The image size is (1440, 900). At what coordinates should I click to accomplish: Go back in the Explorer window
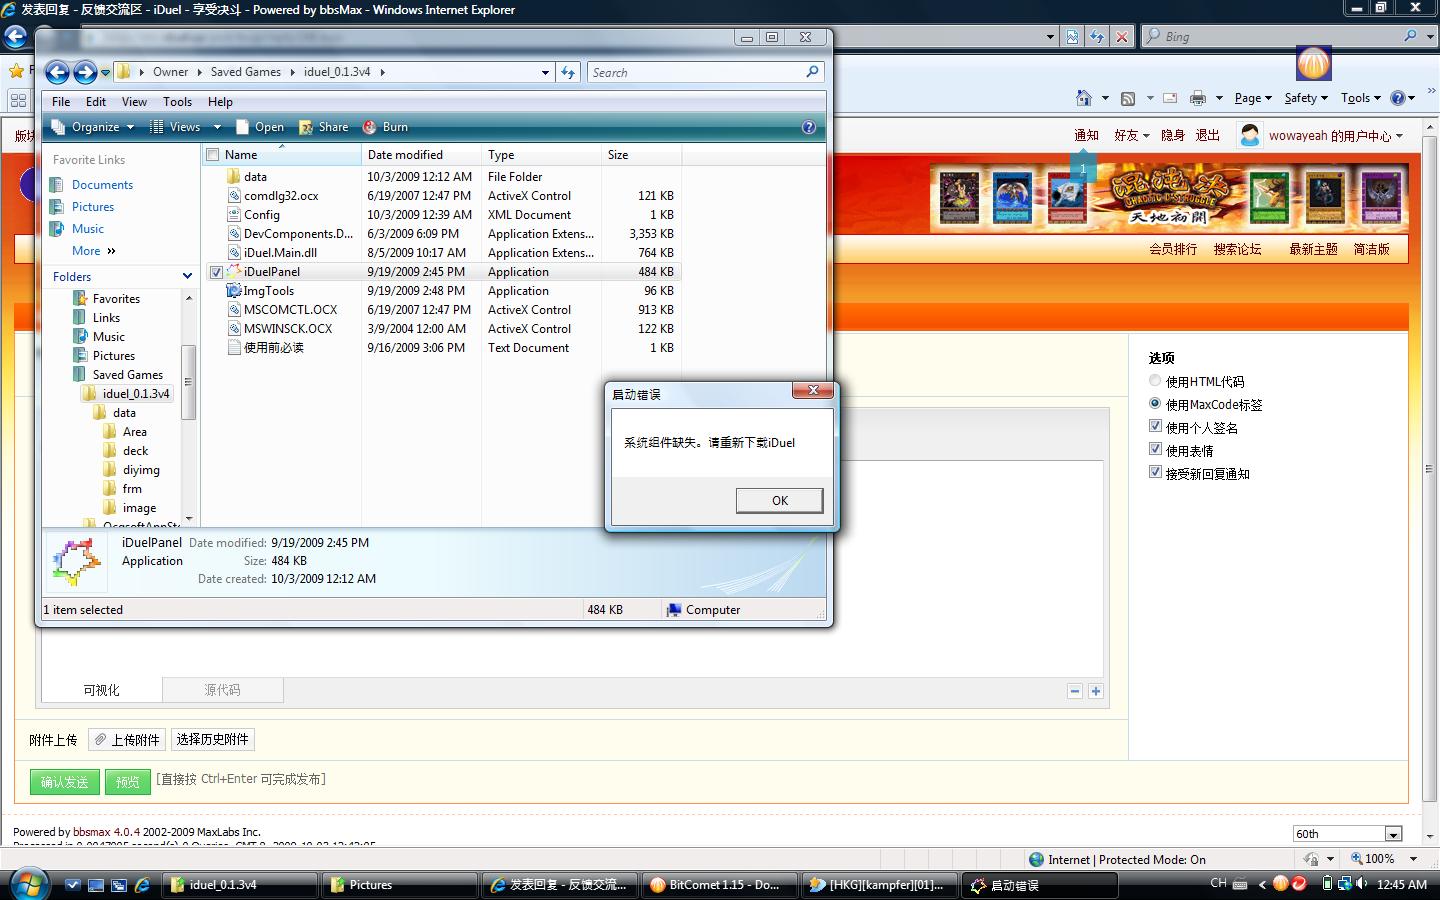point(58,72)
